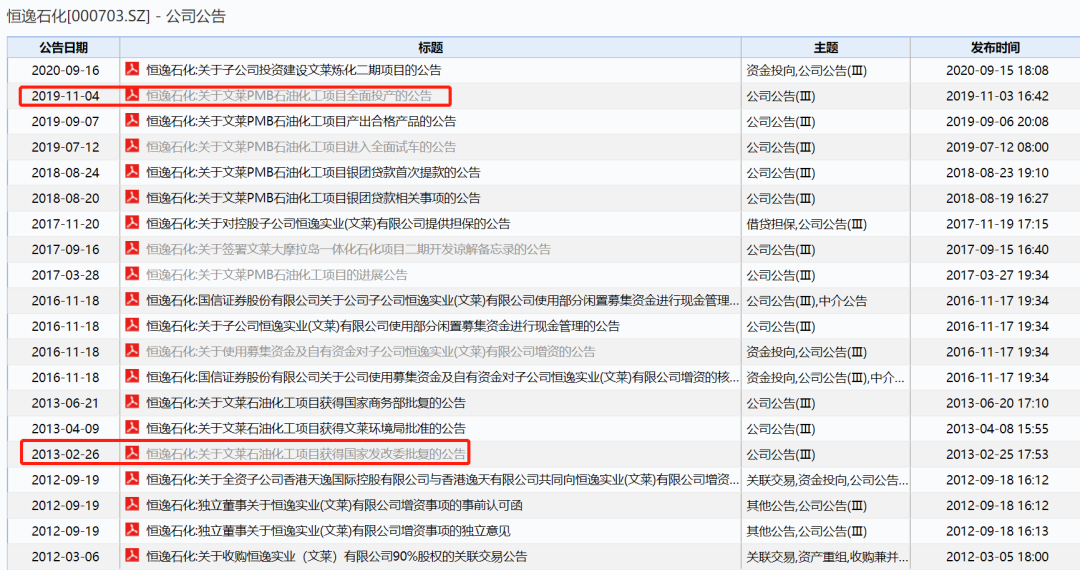Click PDF icon for 增资事项的独立意见 row

132,530
